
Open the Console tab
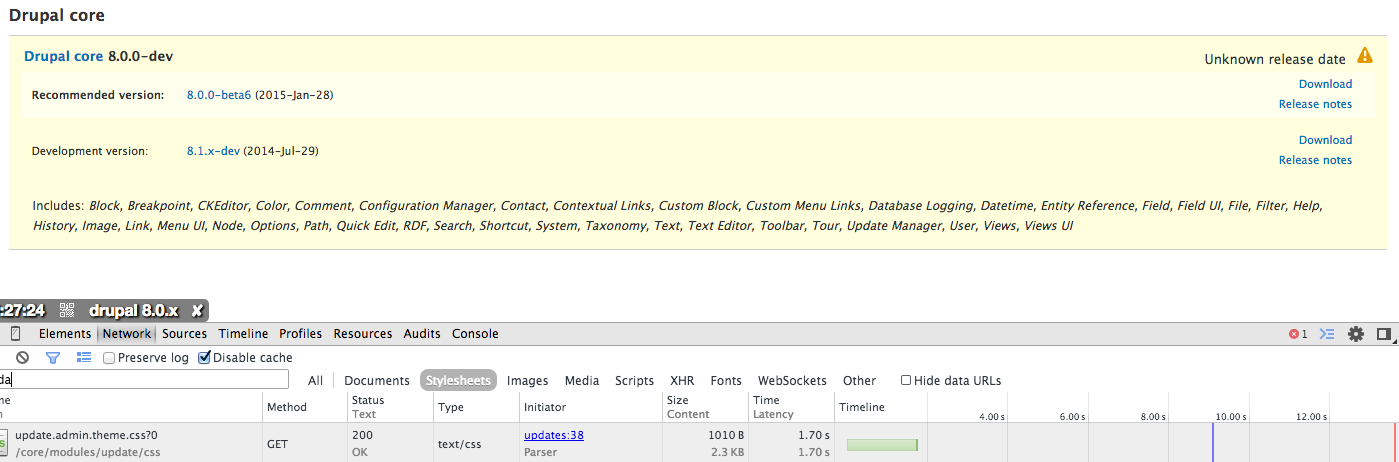click(475, 334)
